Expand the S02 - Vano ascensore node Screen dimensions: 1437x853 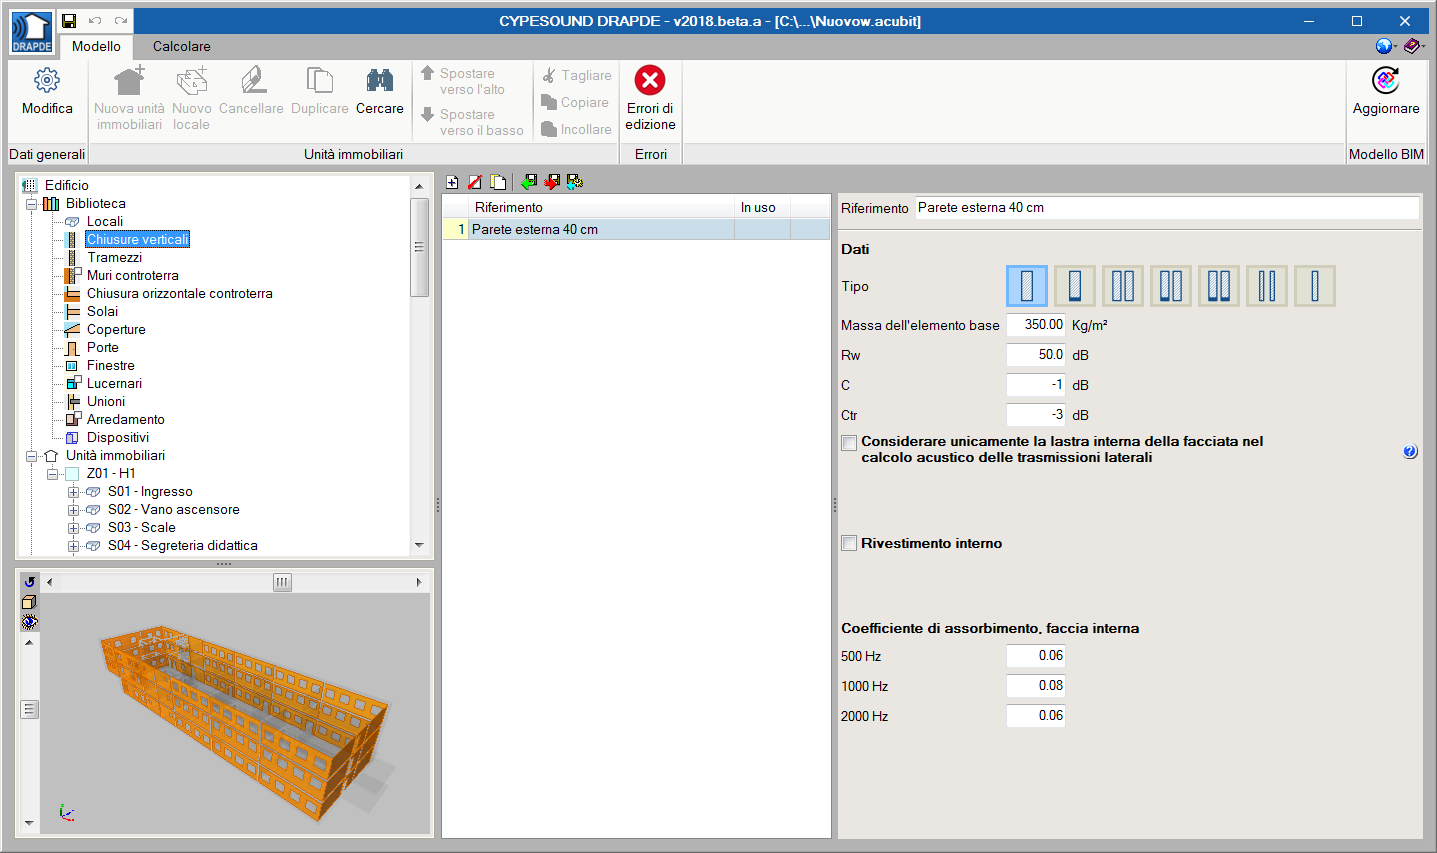(x=73, y=510)
